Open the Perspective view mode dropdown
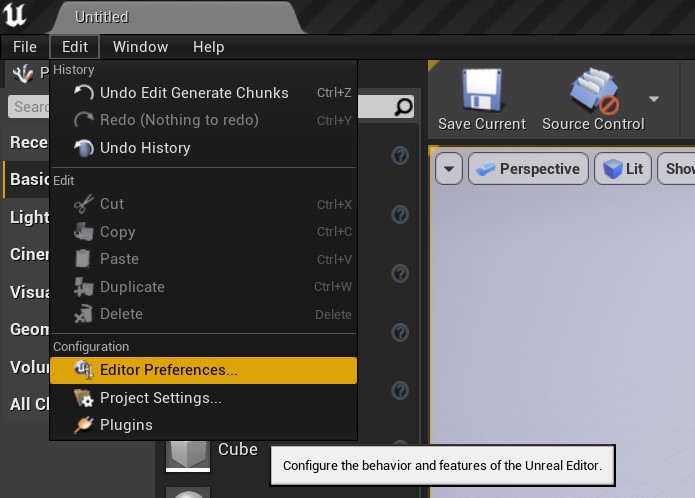Viewport: 695px width, 498px height. 528,168
